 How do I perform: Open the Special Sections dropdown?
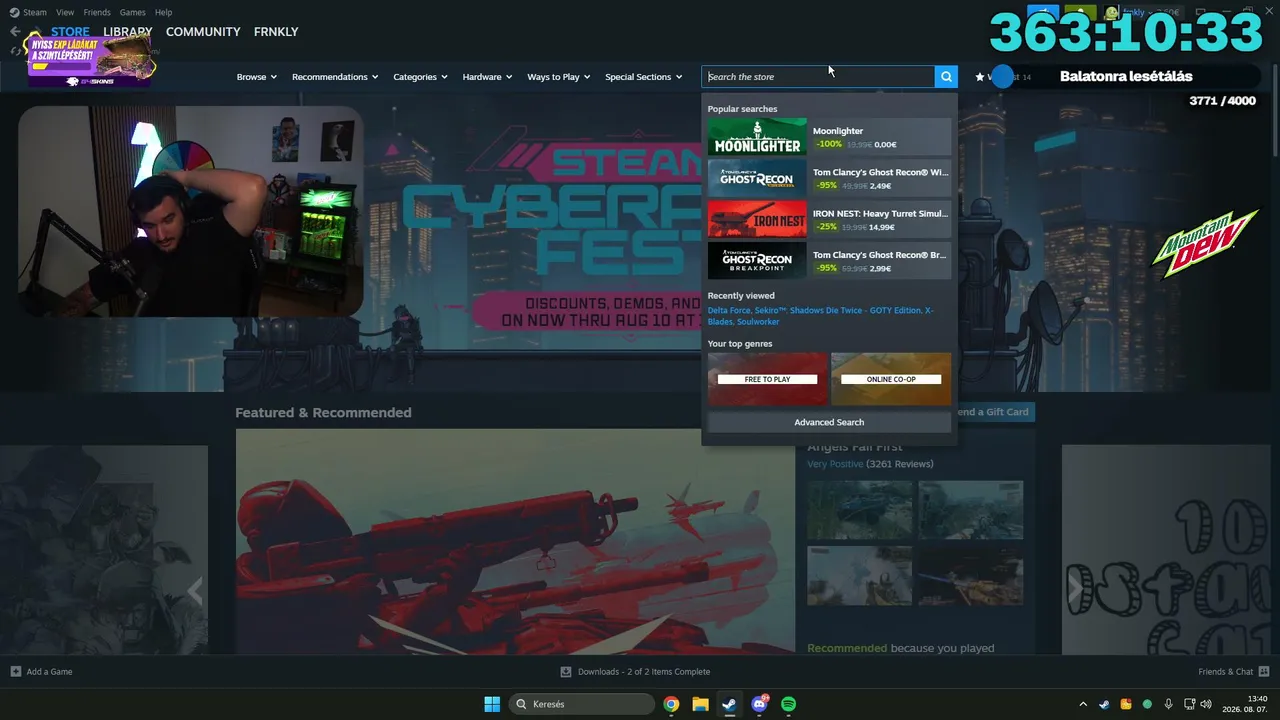pyautogui.click(x=644, y=77)
